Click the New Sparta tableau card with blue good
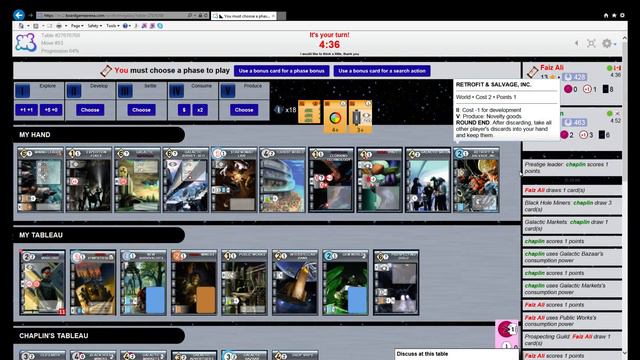This screenshot has width=640, height=360. 144,282
